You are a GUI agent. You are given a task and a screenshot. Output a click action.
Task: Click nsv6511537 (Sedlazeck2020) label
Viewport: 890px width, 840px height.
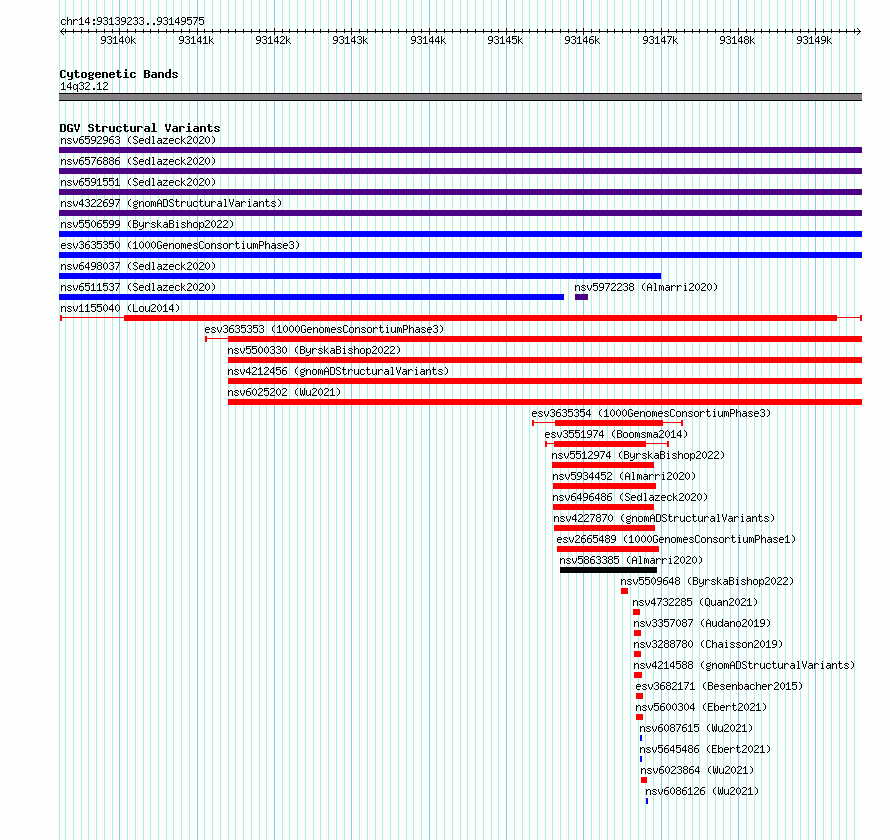(x=138, y=287)
